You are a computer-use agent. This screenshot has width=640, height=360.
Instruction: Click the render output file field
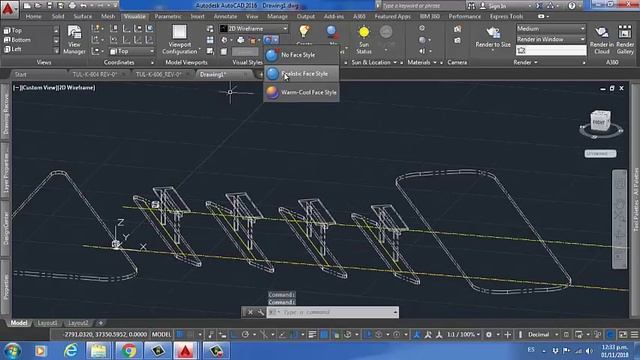tap(551, 51)
